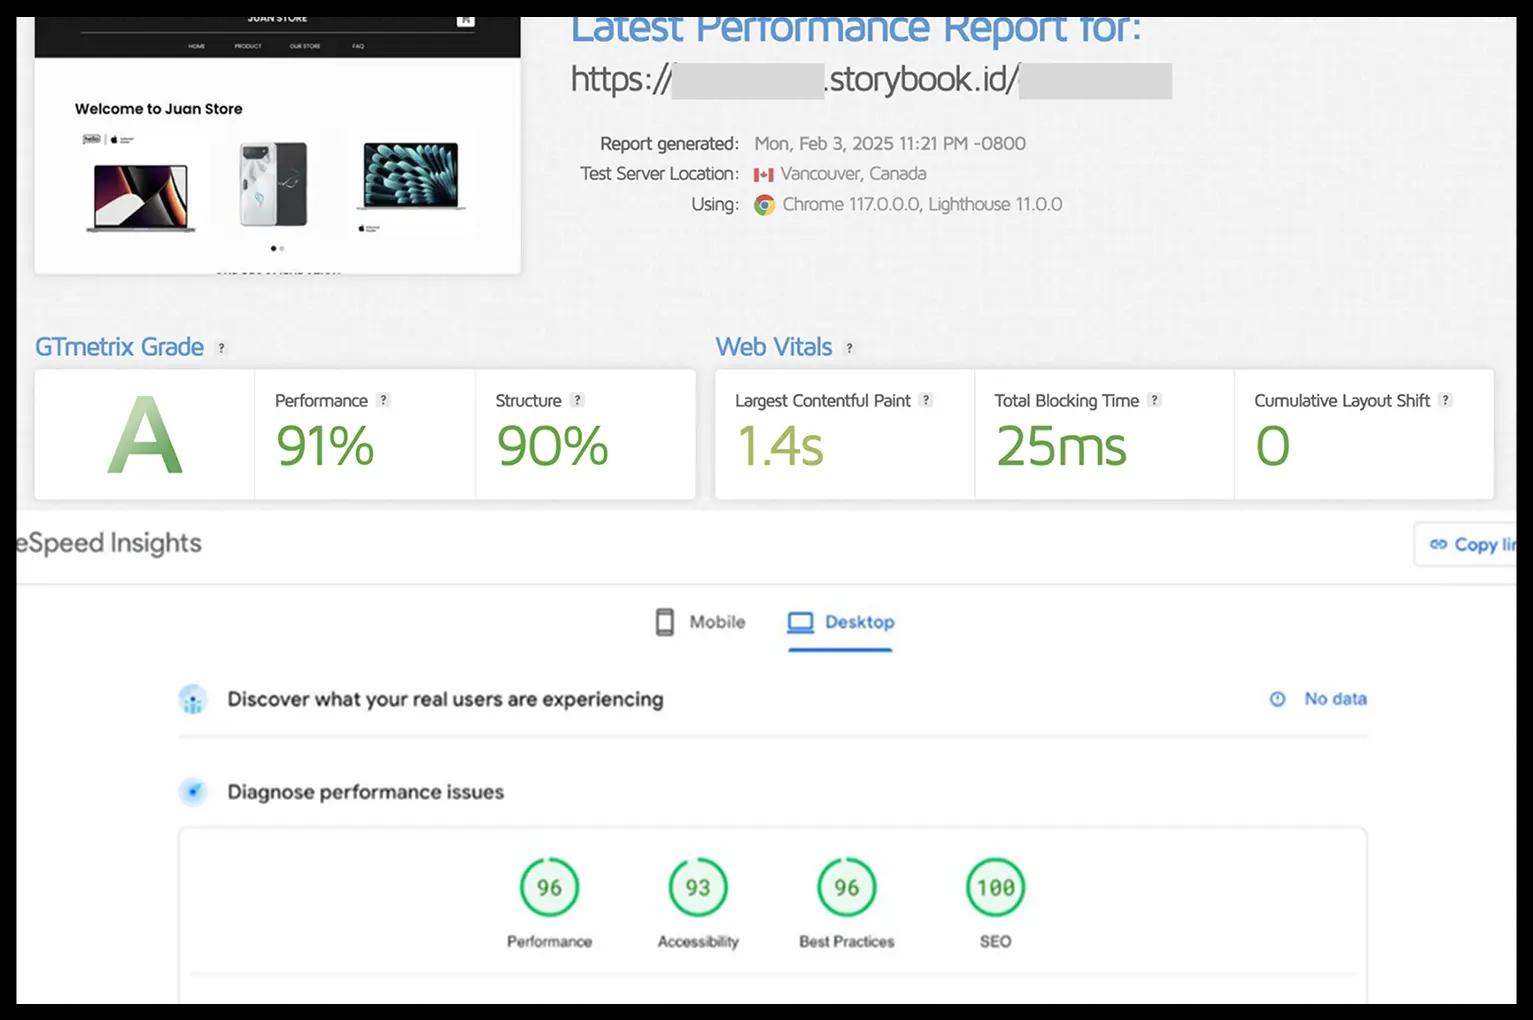Click the 91% Performance value
The width and height of the screenshot is (1533, 1020).
coord(325,446)
